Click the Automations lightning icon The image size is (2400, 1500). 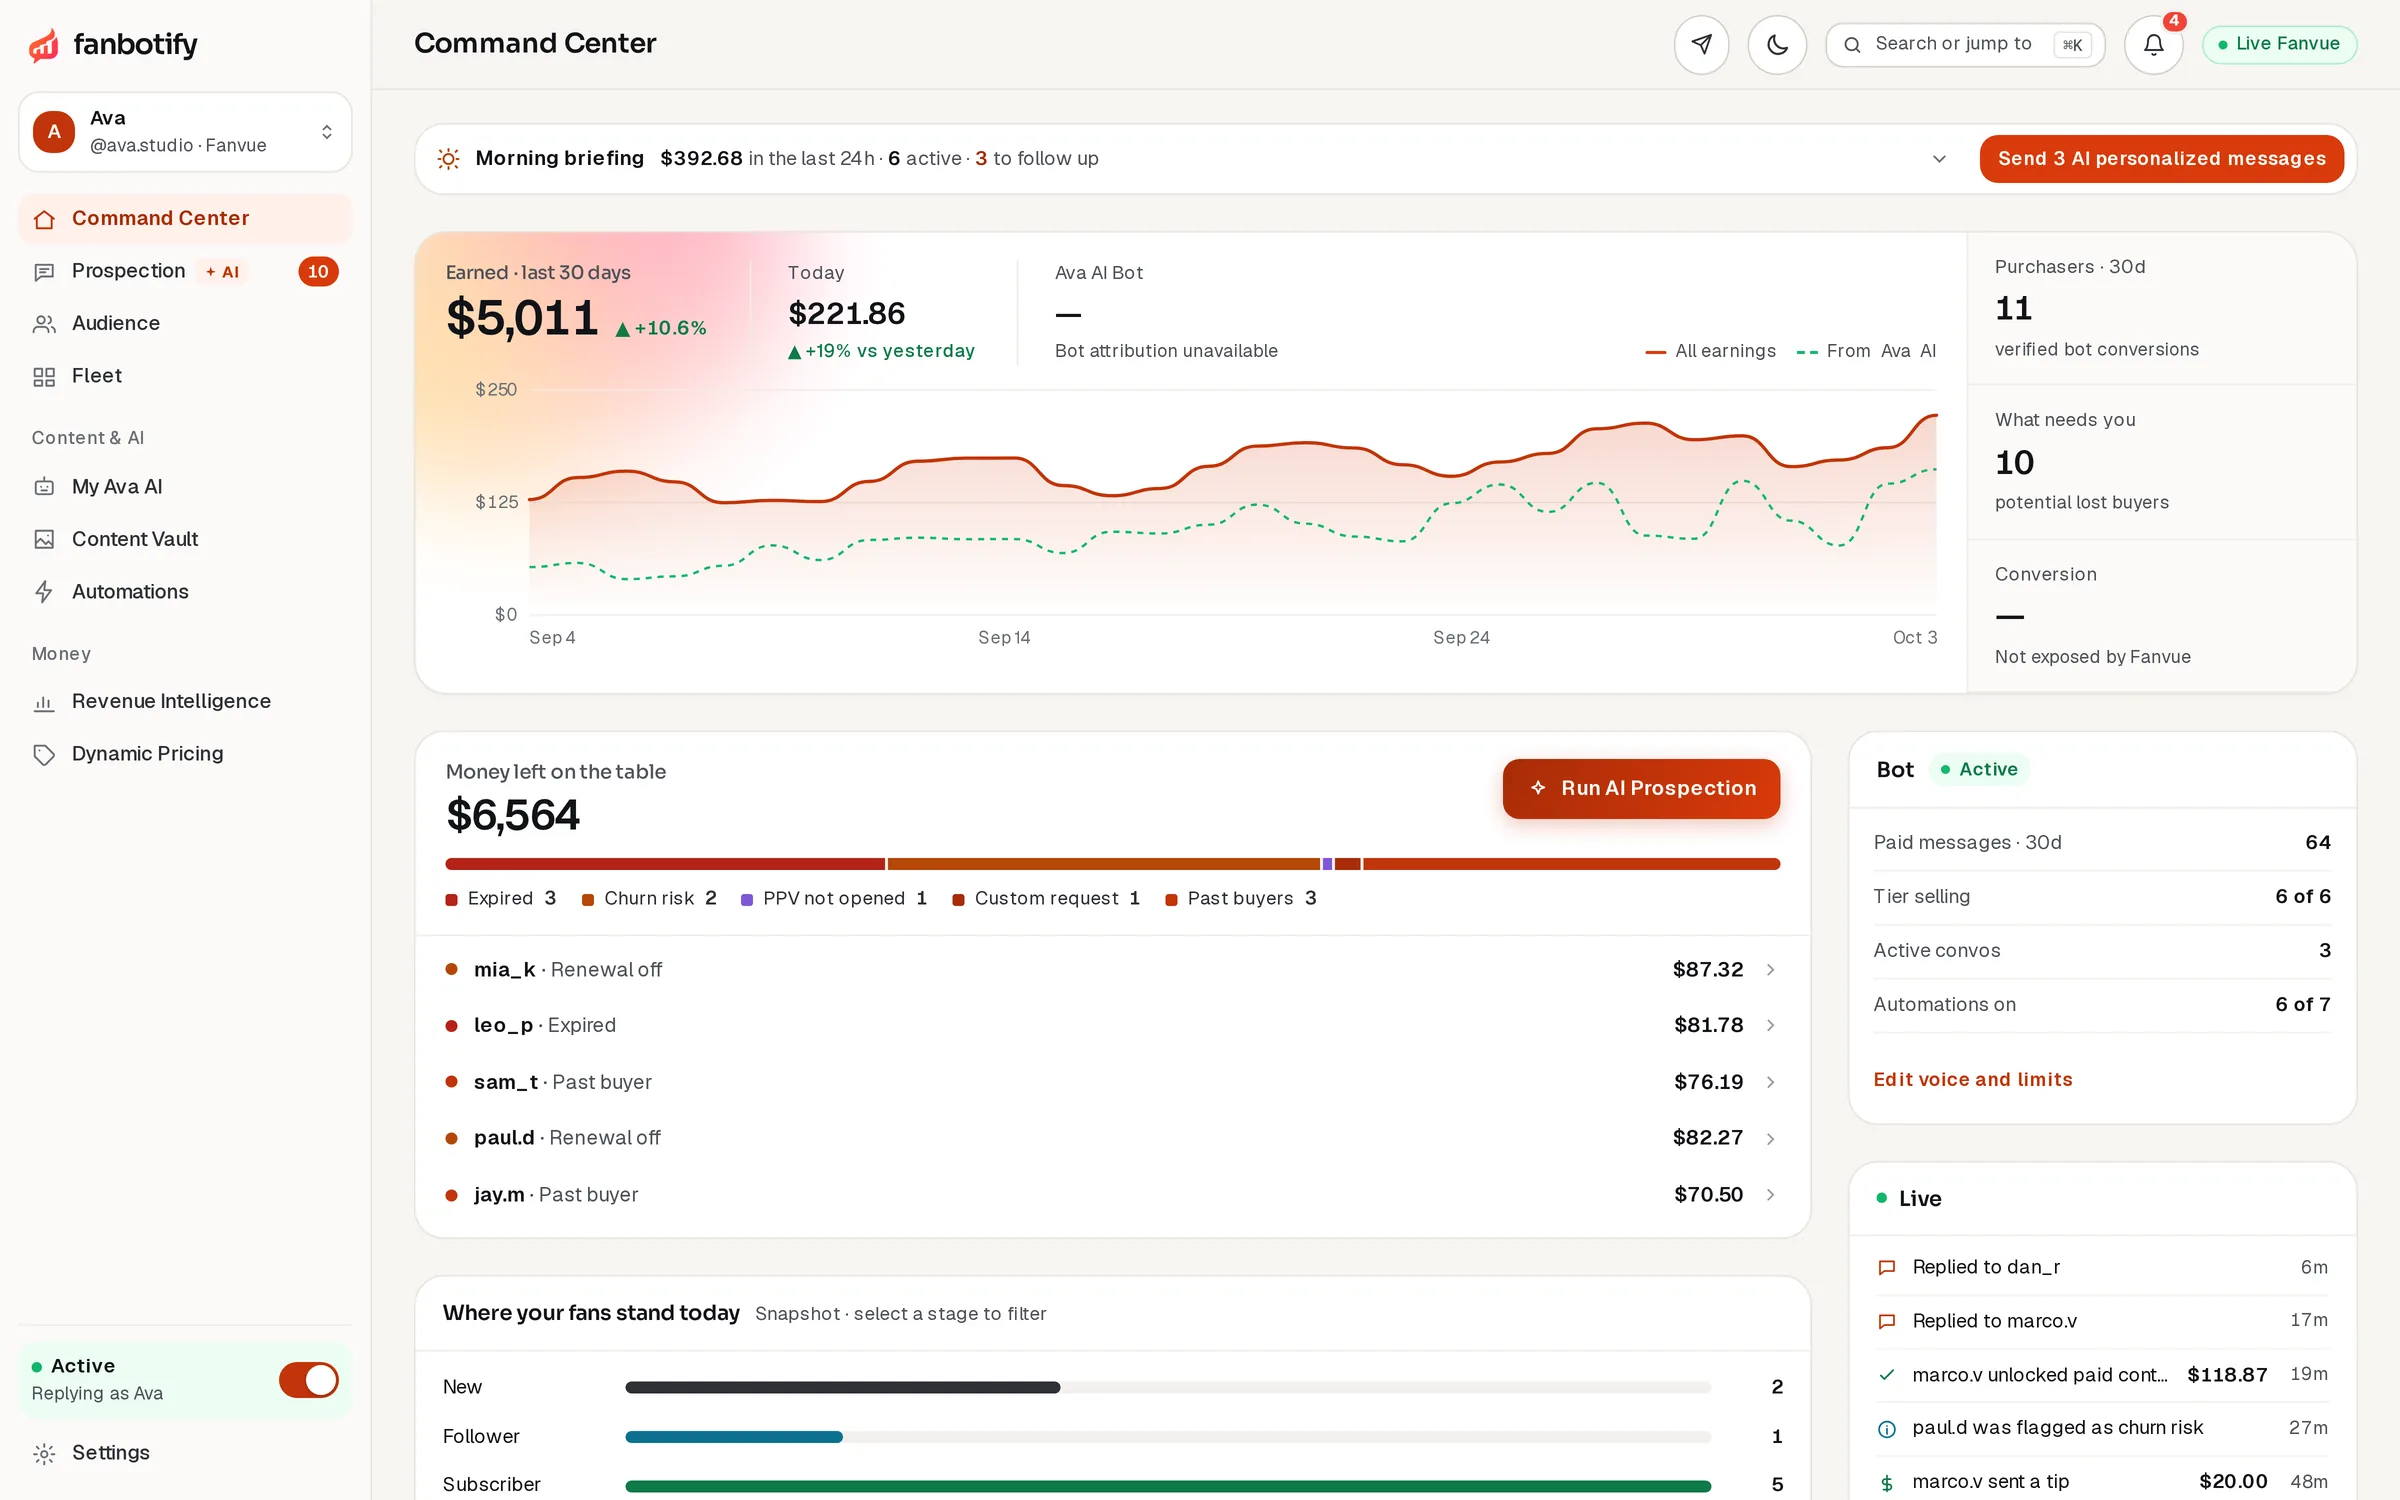point(44,592)
